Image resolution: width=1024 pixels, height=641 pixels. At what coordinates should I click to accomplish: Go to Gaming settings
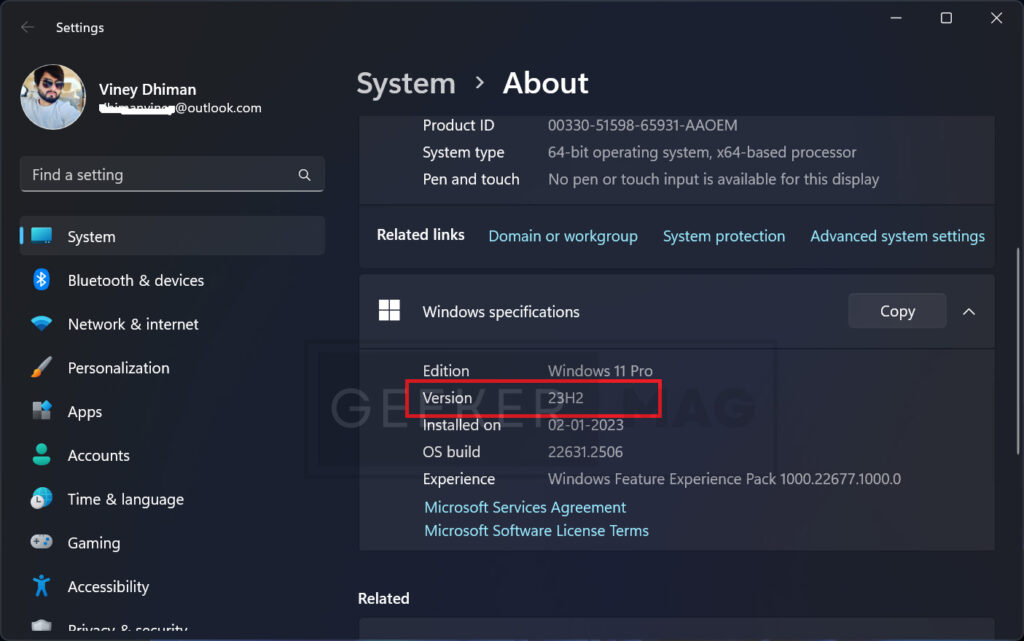pos(172,542)
